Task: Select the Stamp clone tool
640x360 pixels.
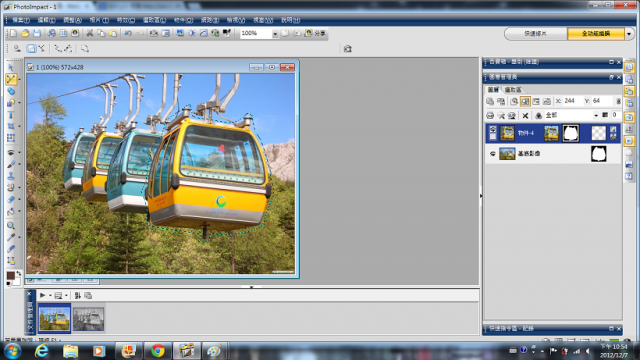Action: point(11,176)
